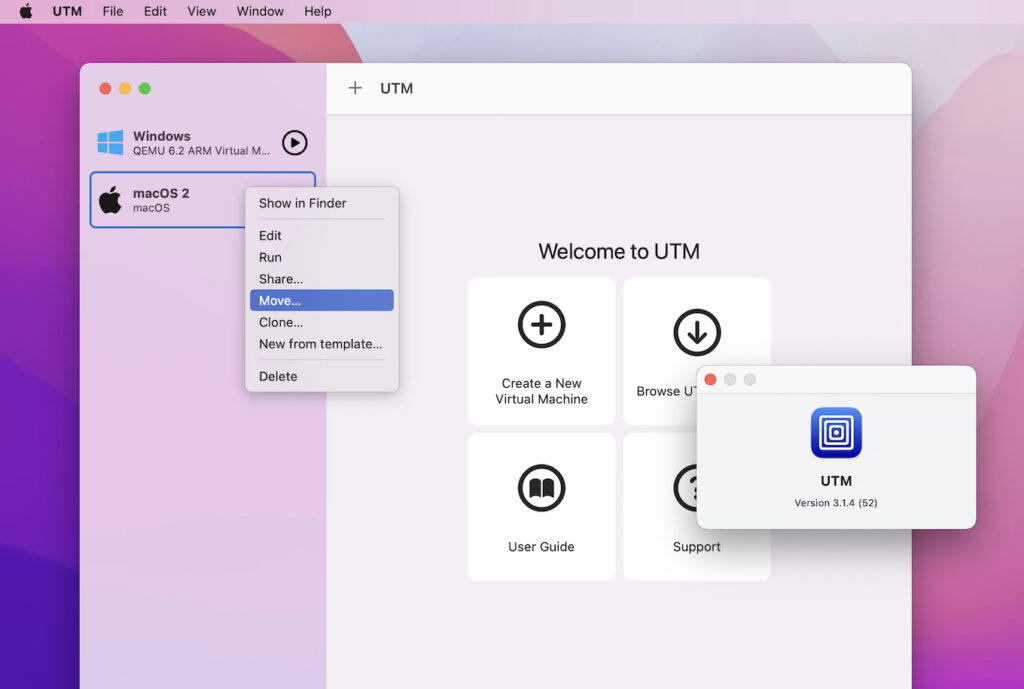Choose Clone from the context menu

[280, 322]
